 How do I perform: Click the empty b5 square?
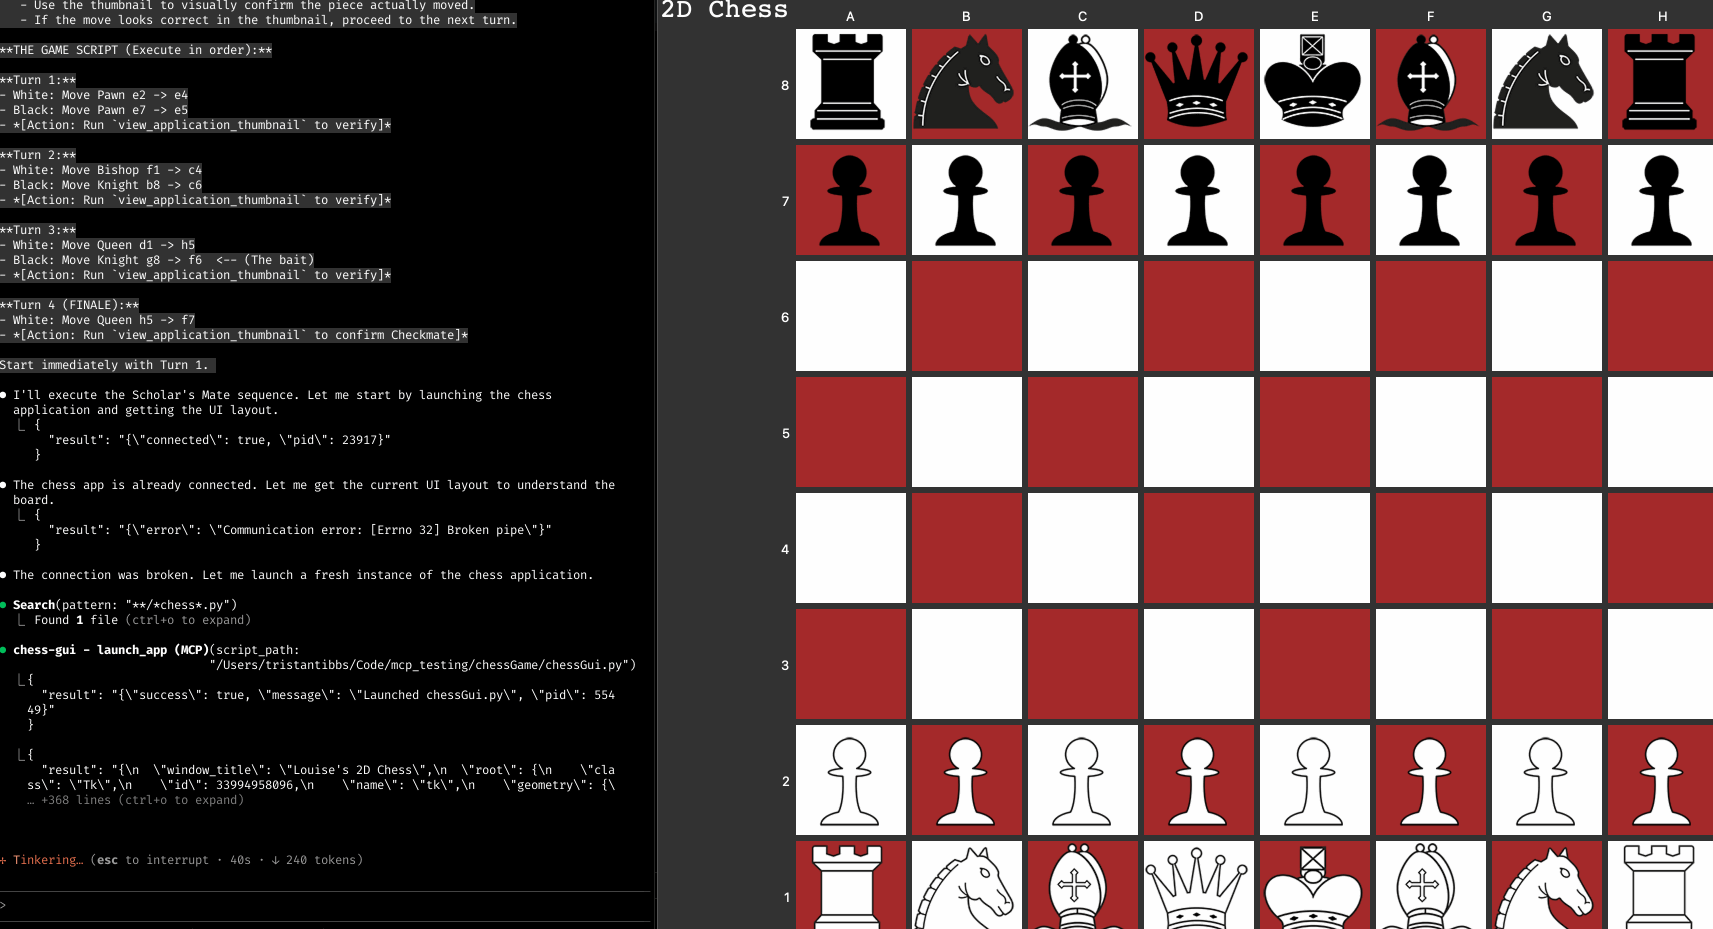[x=966, y=432]
